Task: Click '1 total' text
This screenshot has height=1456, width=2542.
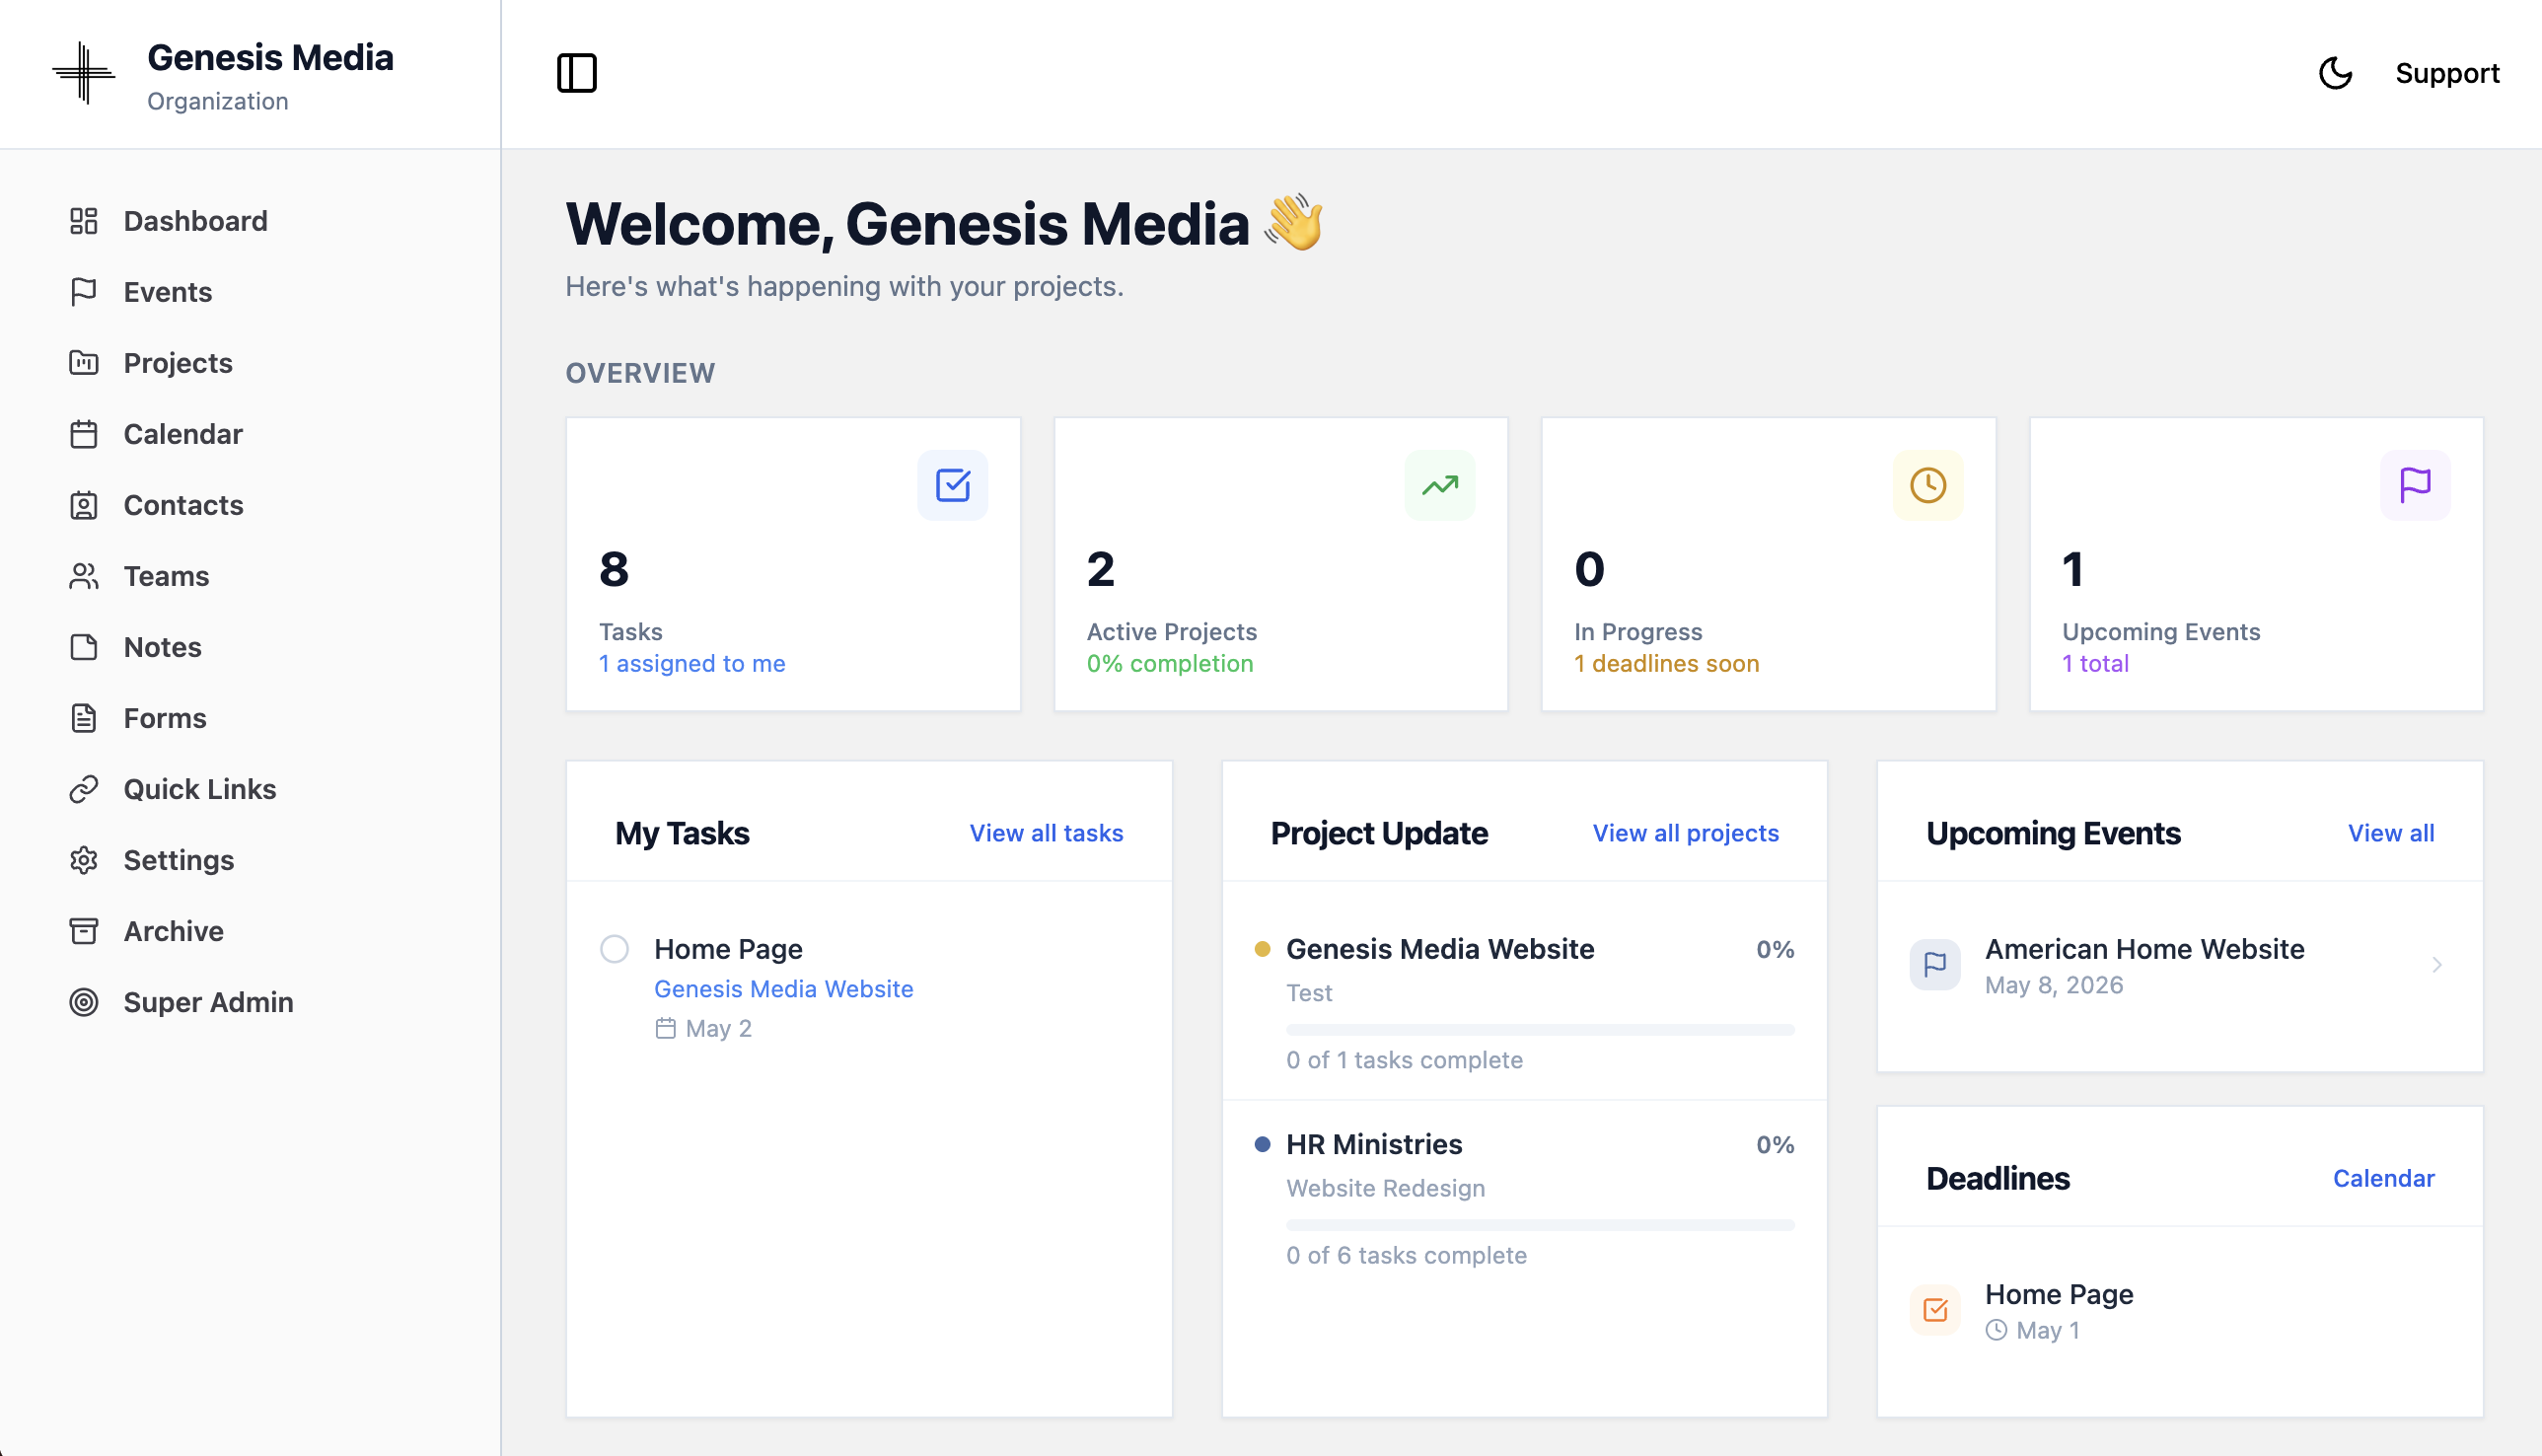Action: point(2095,663)
